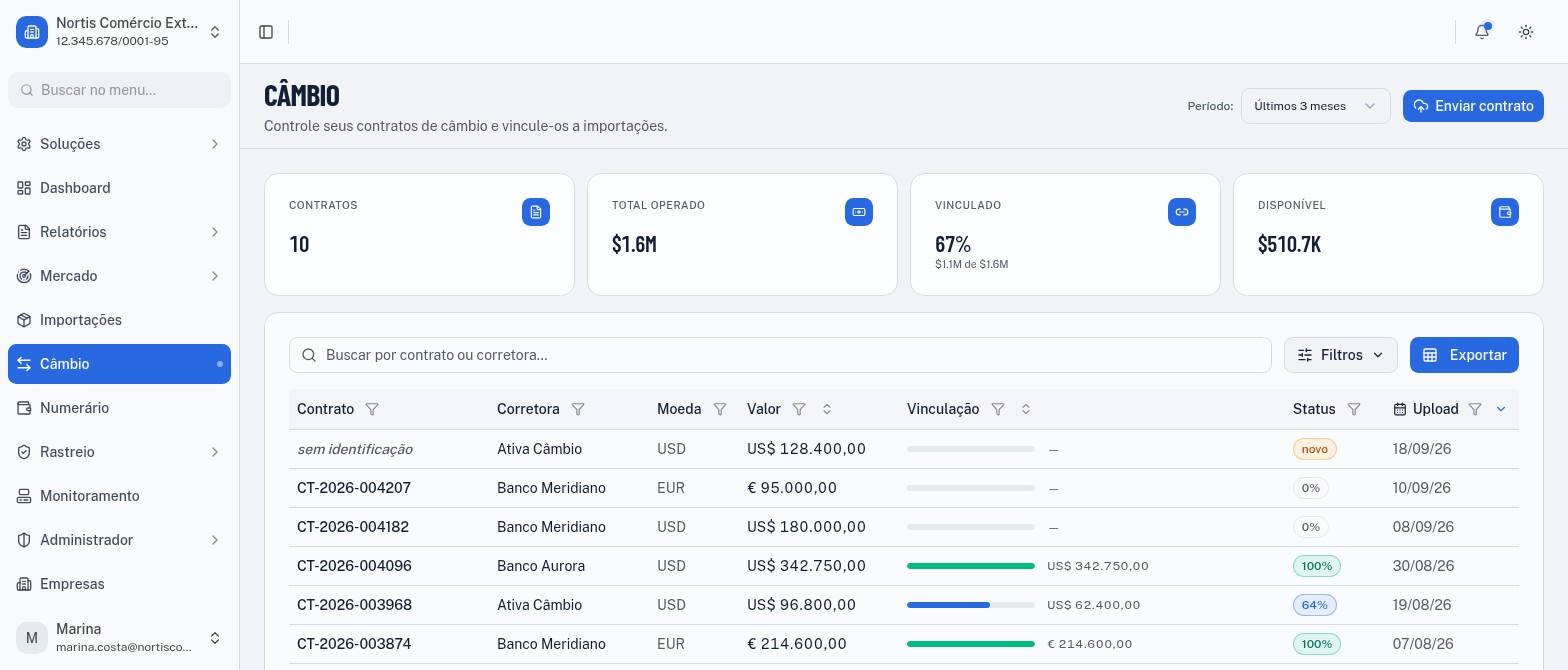Open Importações in the sidebar
This screenshot has height=670, width=1568.
(119, 320)
